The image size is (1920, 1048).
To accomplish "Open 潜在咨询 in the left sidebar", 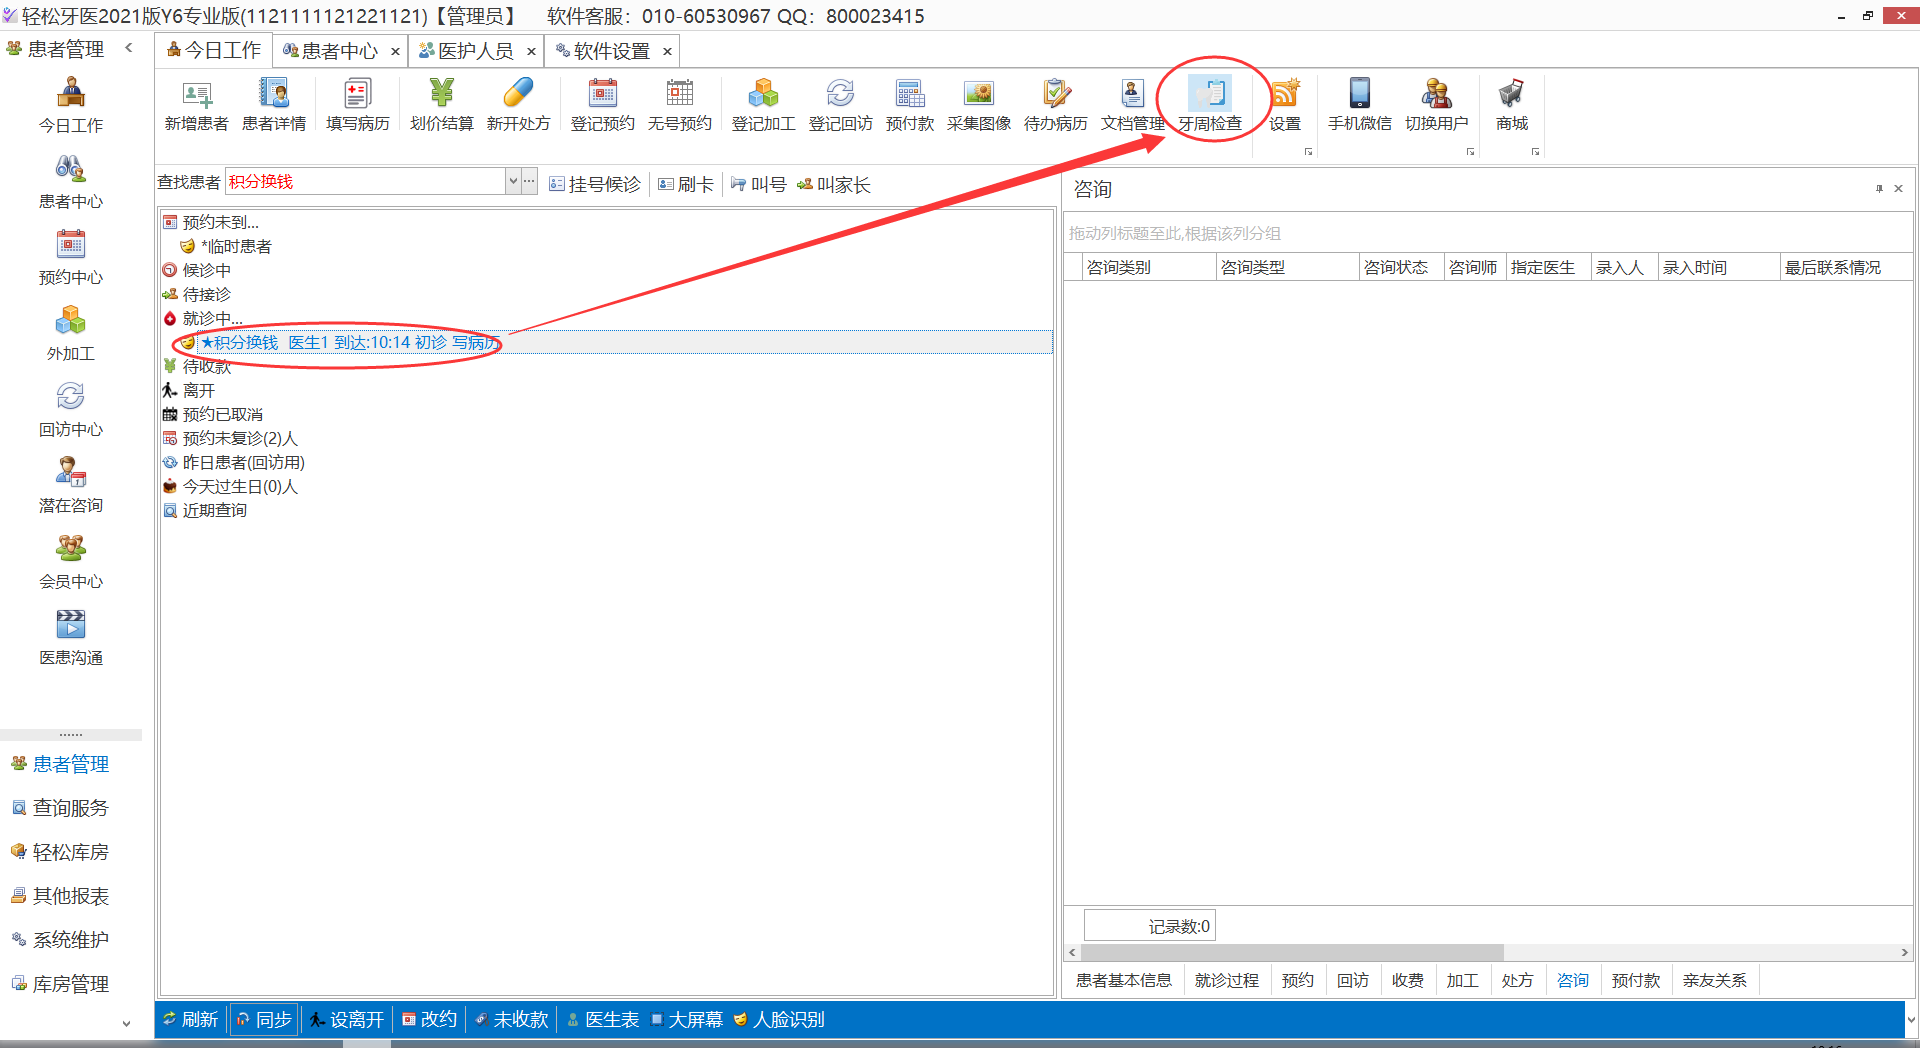I will 71,486.
